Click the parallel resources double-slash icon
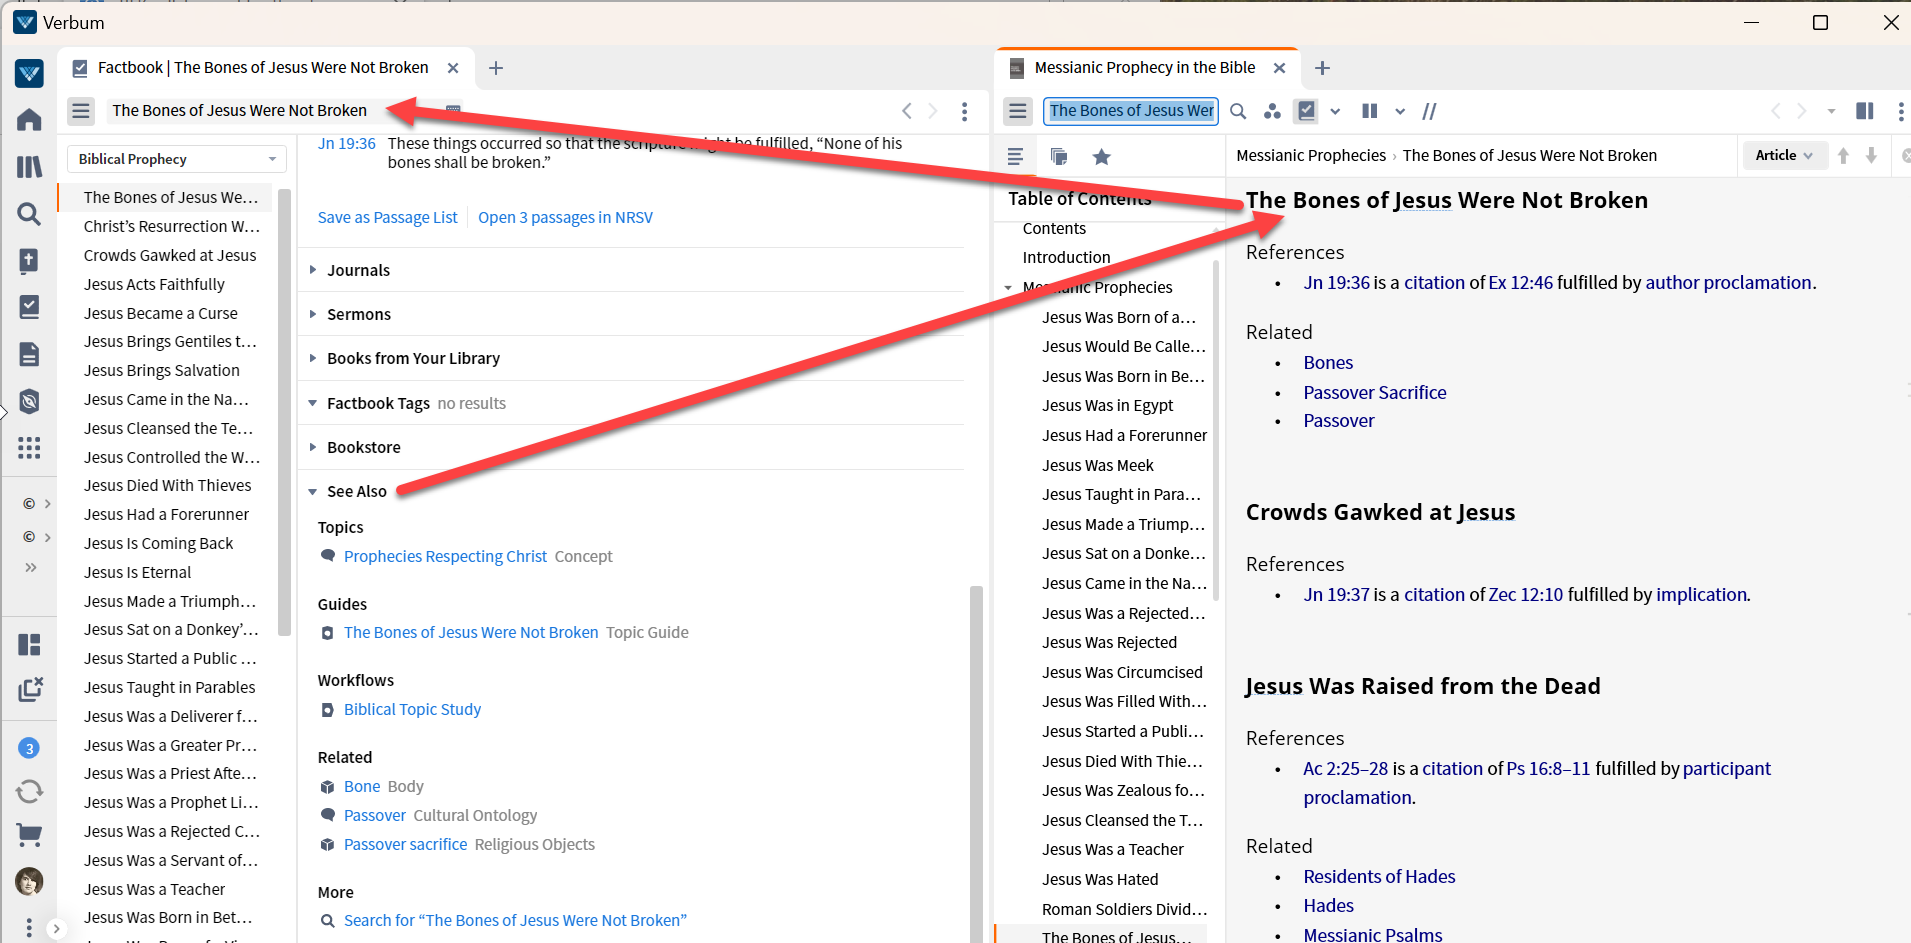The width and height of the screenshot is (1911, 943). pyautogui.click(x=1430, y=111)
